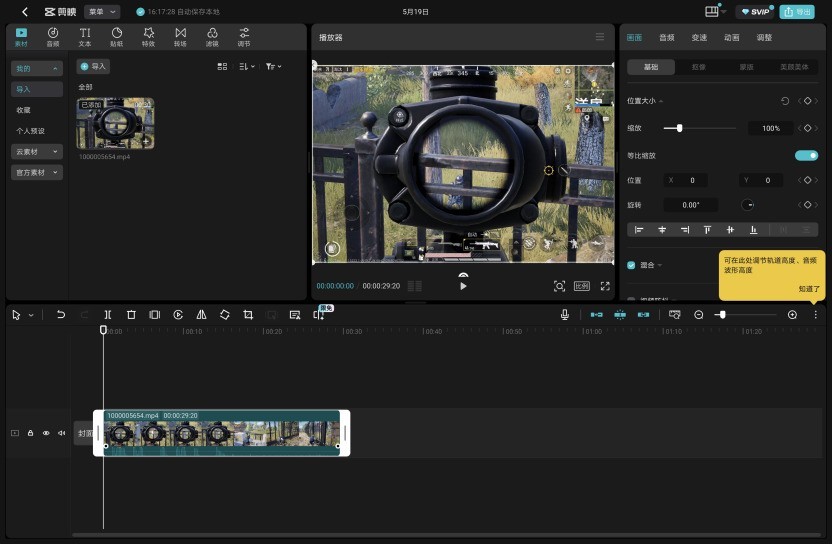The height and width of the screenshot is (544, 832).
Task: Rotate the clip with the rotate icon
Action: point(224,315)
